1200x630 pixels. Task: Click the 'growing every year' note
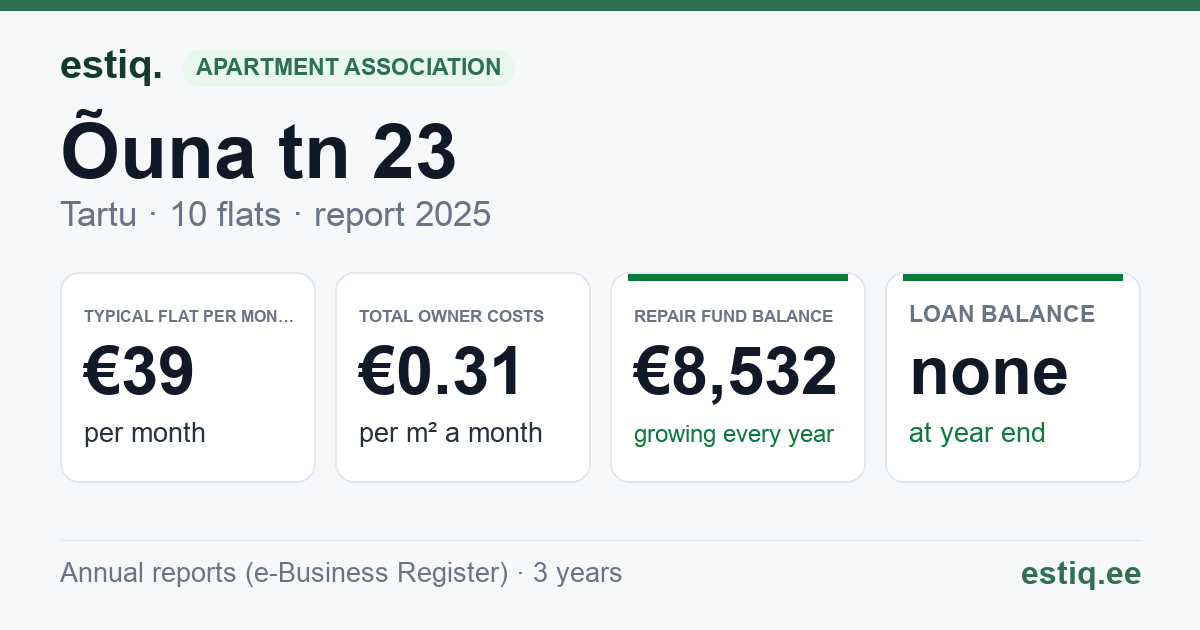734,435
